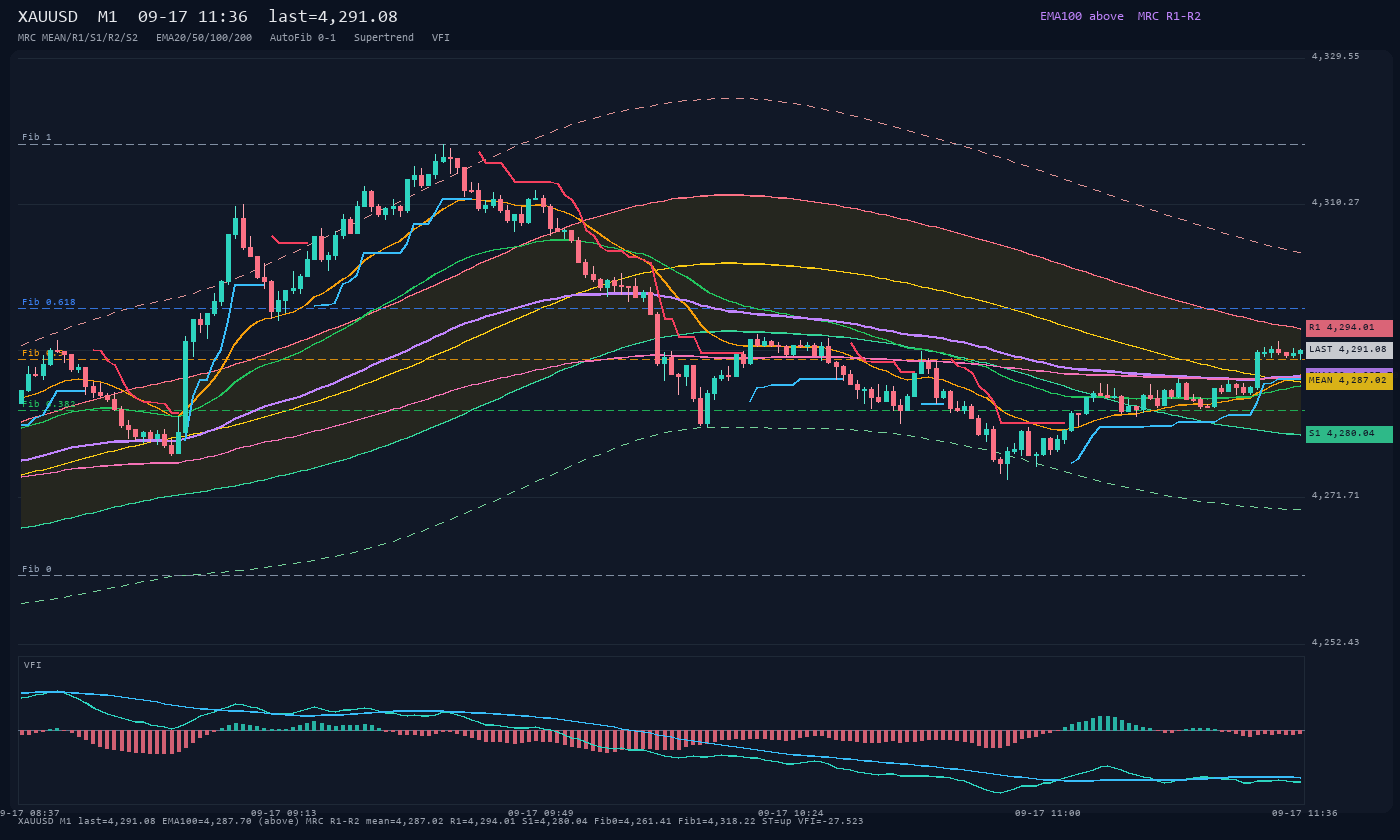Click the 09-17 09:49 time label

tap(540, 813)
